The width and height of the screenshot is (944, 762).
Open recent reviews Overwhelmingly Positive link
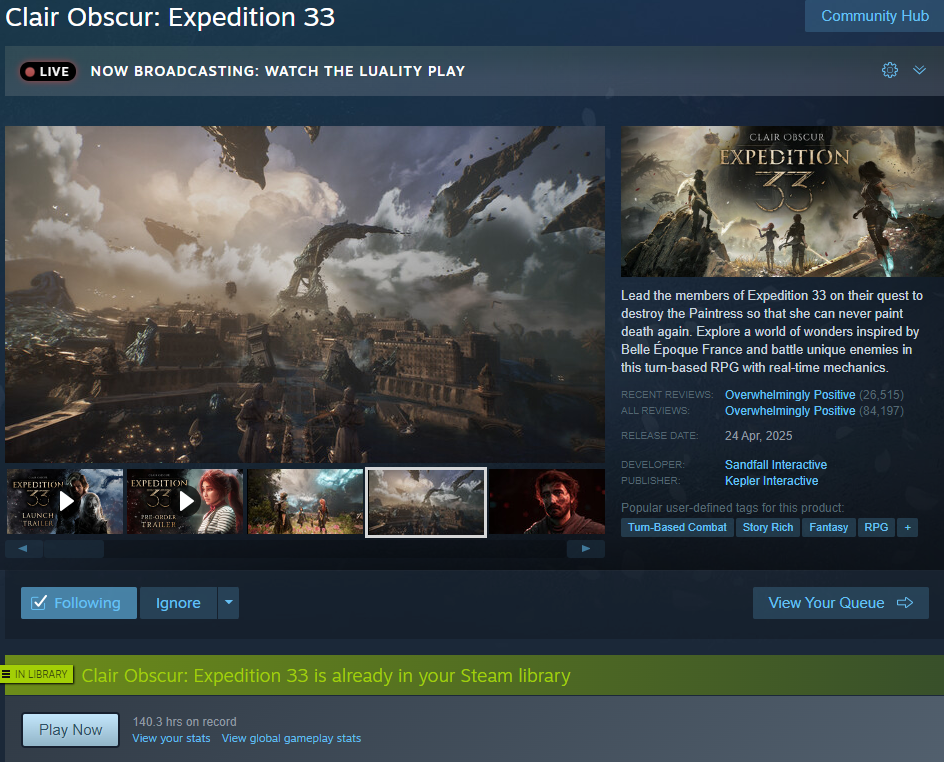(790, 395)
